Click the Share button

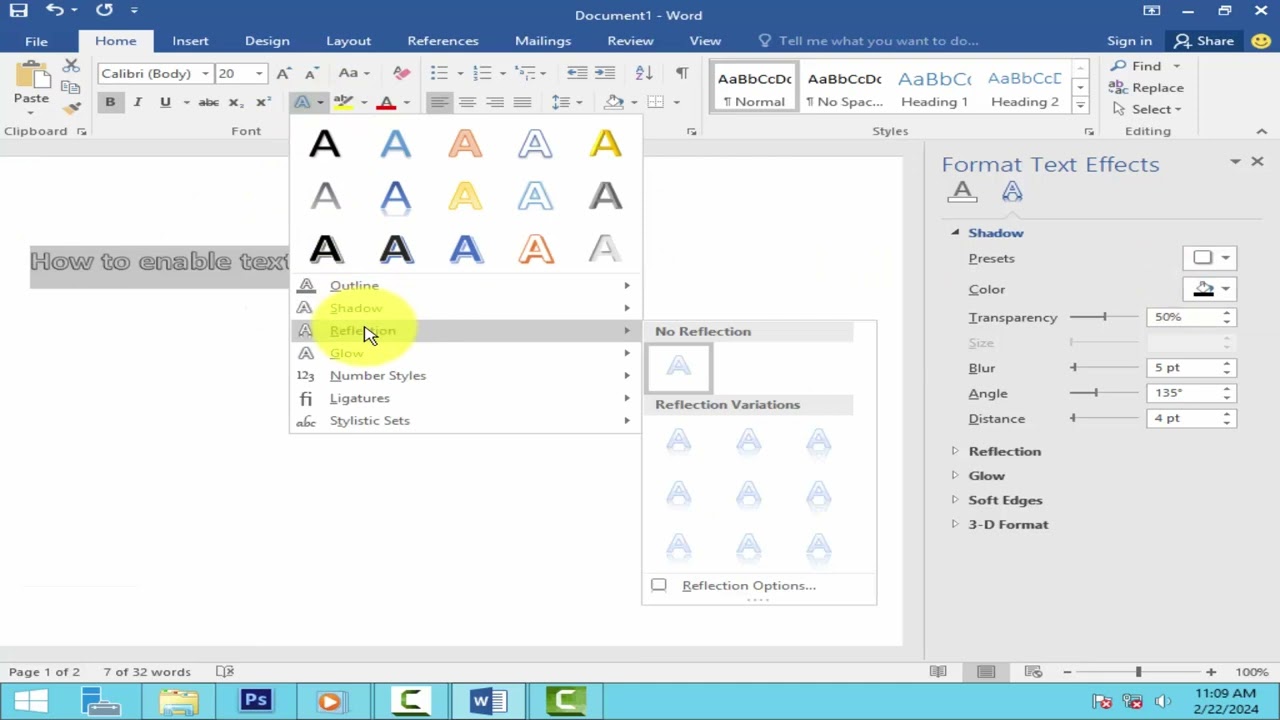(x=1205, y=41)
